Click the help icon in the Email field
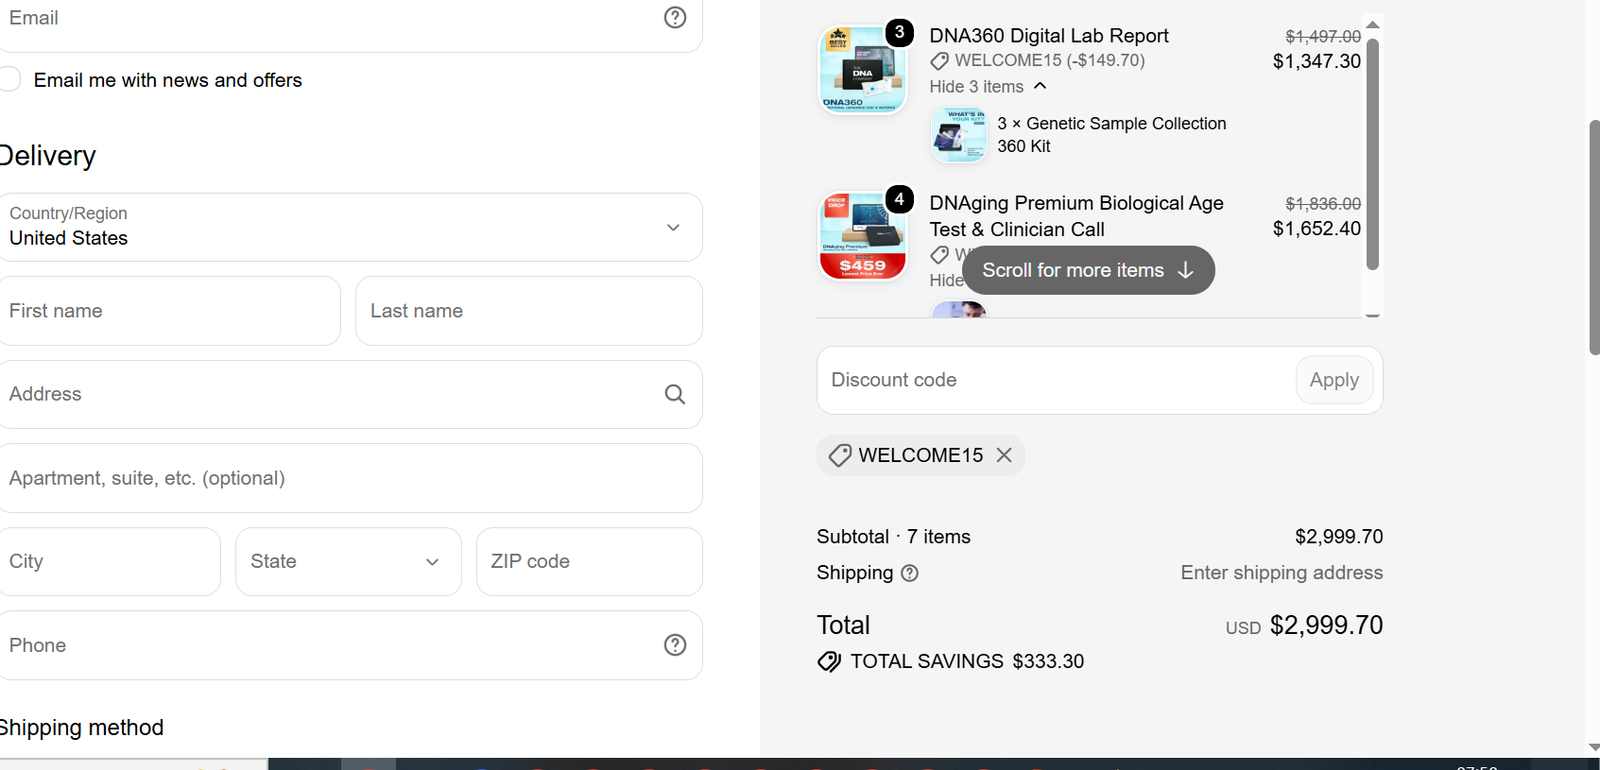The width and height of the screenshot is (1600, 770). click(x=675, y=17)
